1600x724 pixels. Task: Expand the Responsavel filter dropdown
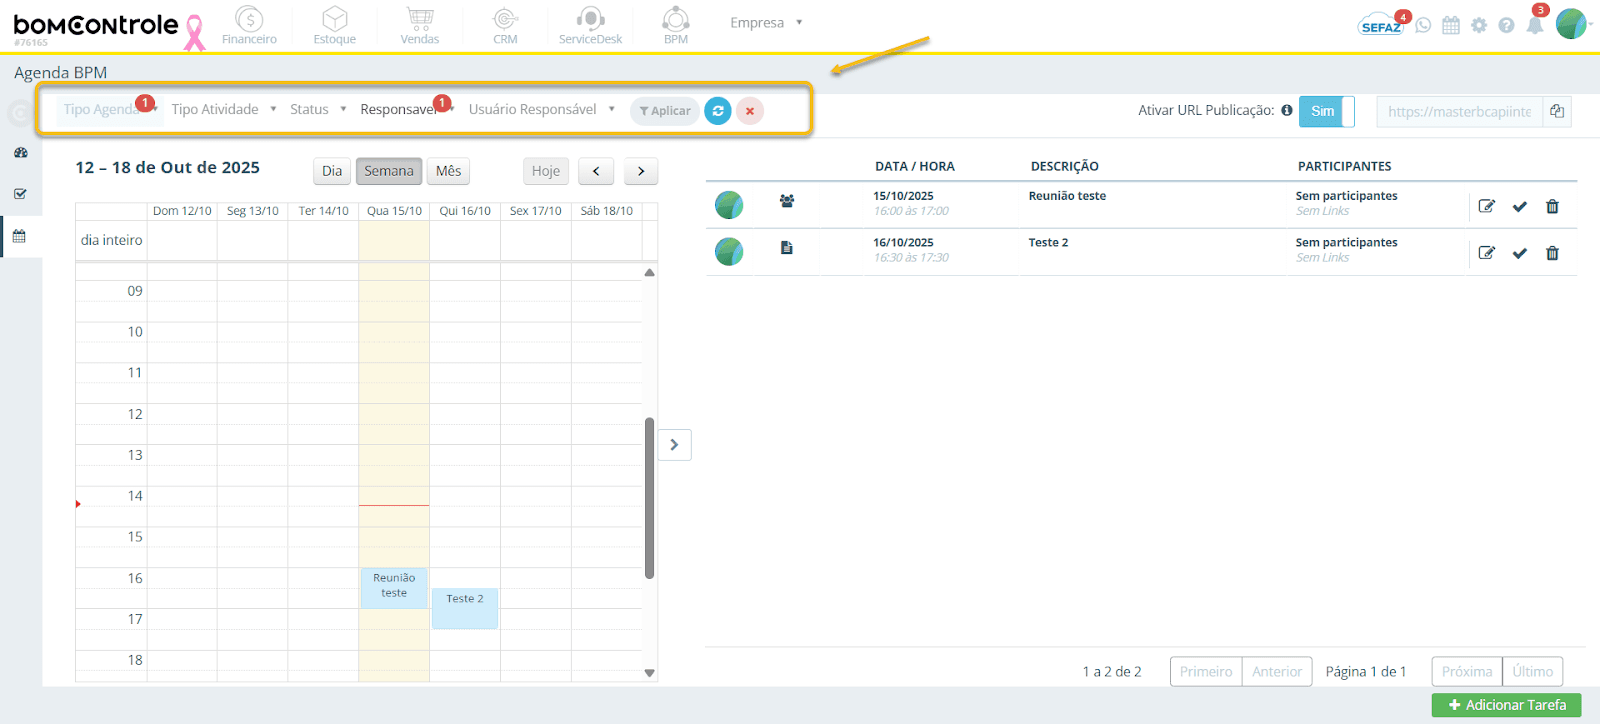(407, 109)
